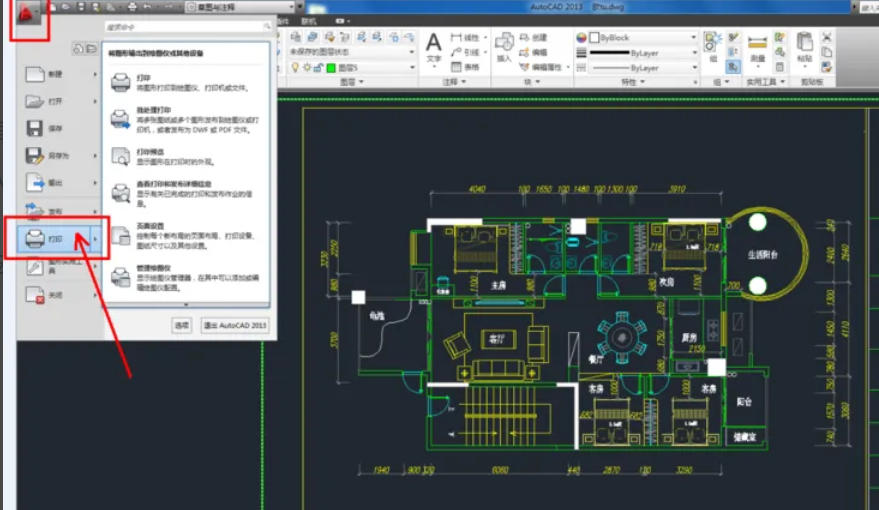Click the green layer color swatch

tap(330, 68)
